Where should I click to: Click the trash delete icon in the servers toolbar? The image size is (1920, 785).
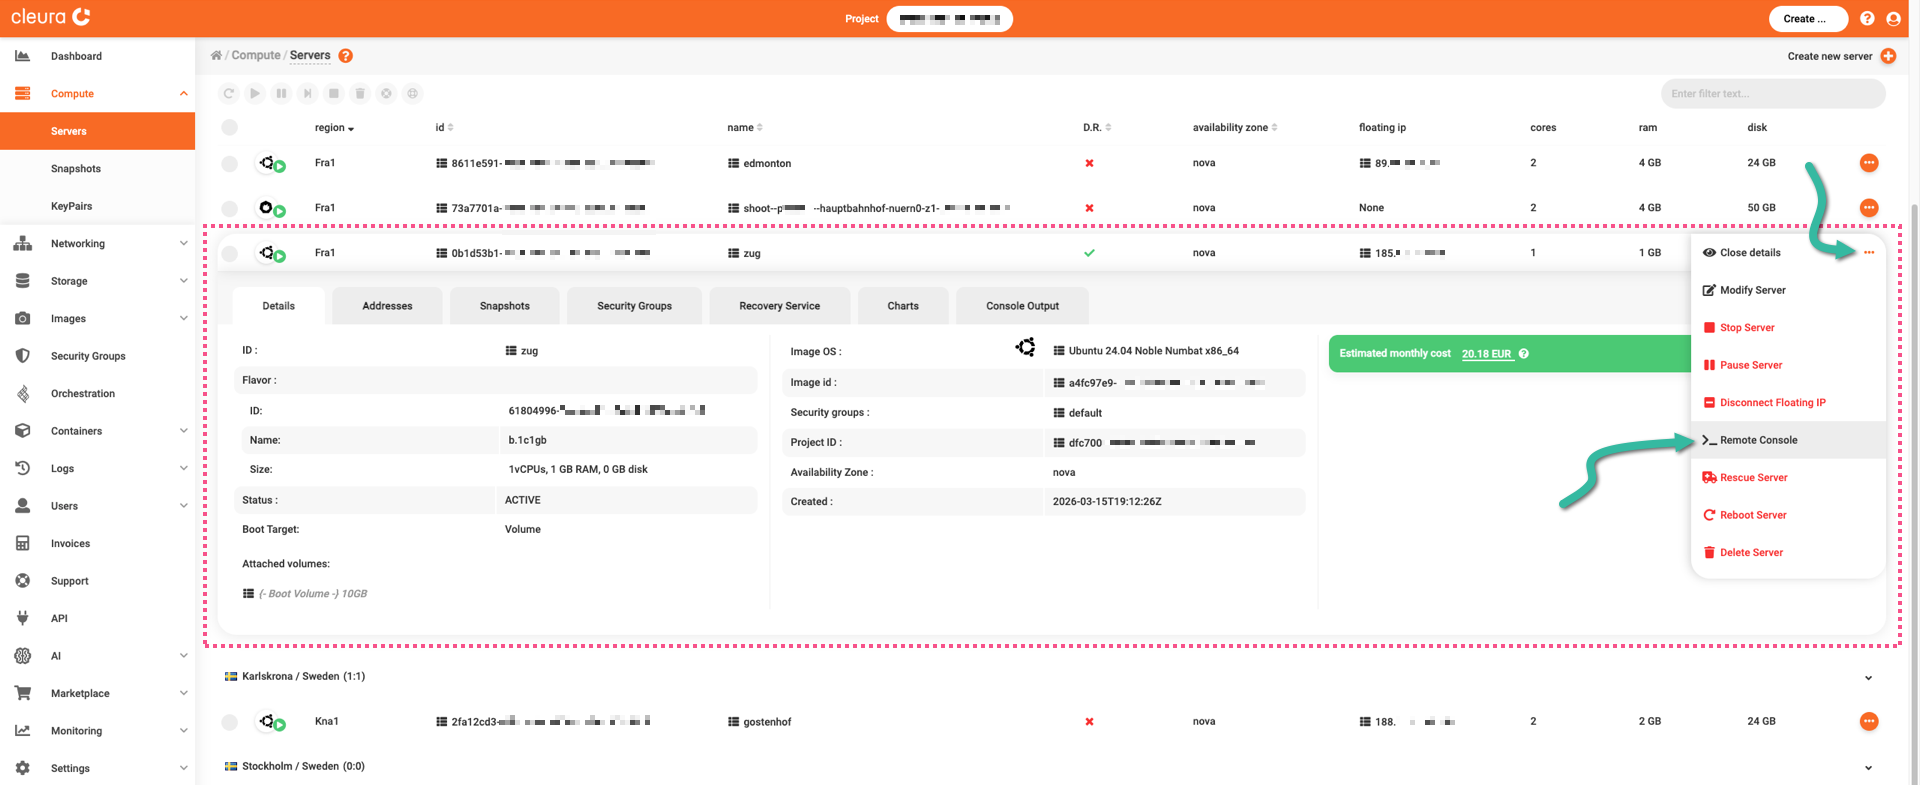point(360,93)
